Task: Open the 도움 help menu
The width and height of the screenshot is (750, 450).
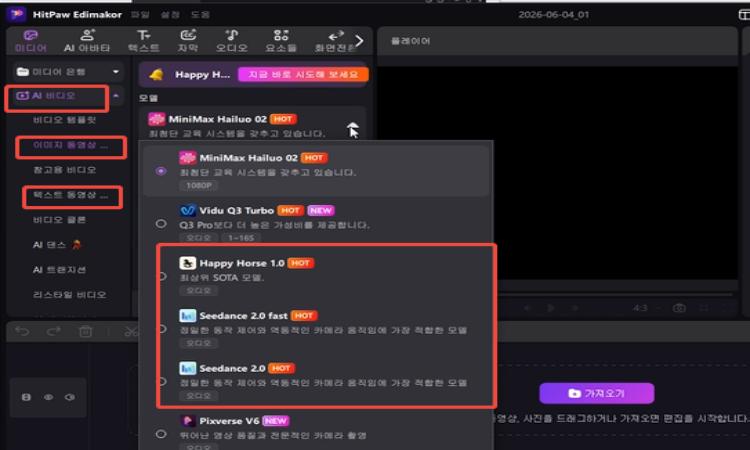Action: pyautogui.click(x=200, y=15)
